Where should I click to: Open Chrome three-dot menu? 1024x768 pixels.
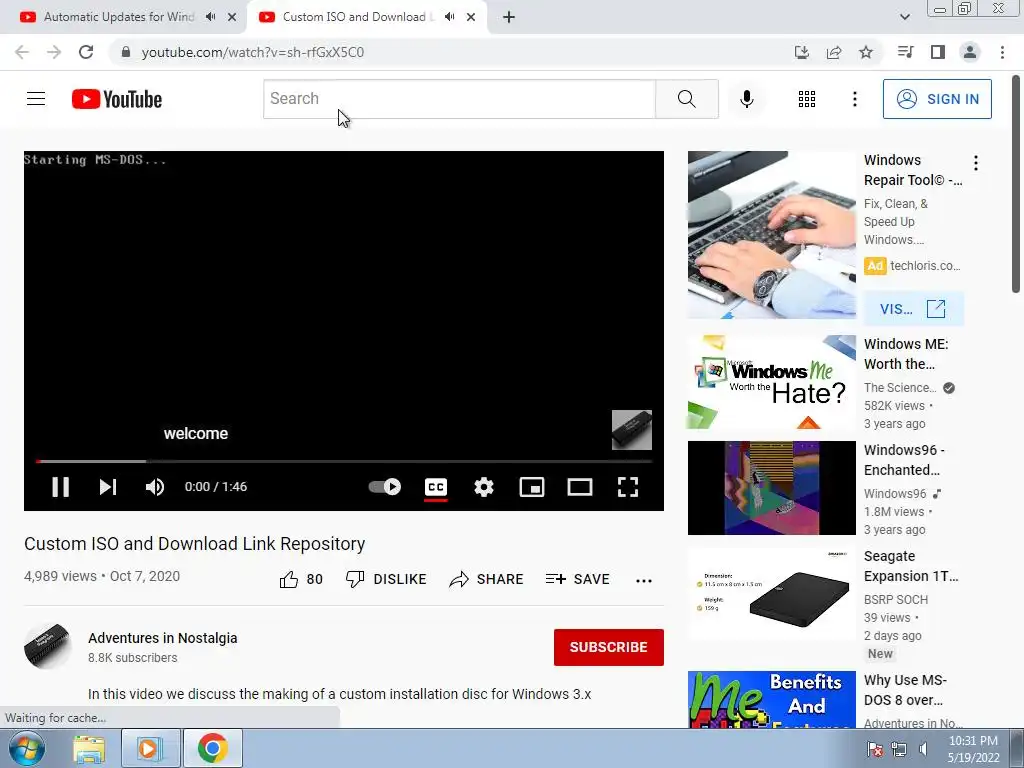(1002, 52)
